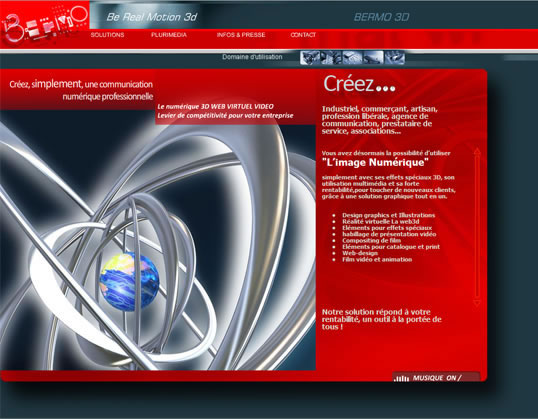
Task: Open the Solutions menu
Action: point(107,35)
